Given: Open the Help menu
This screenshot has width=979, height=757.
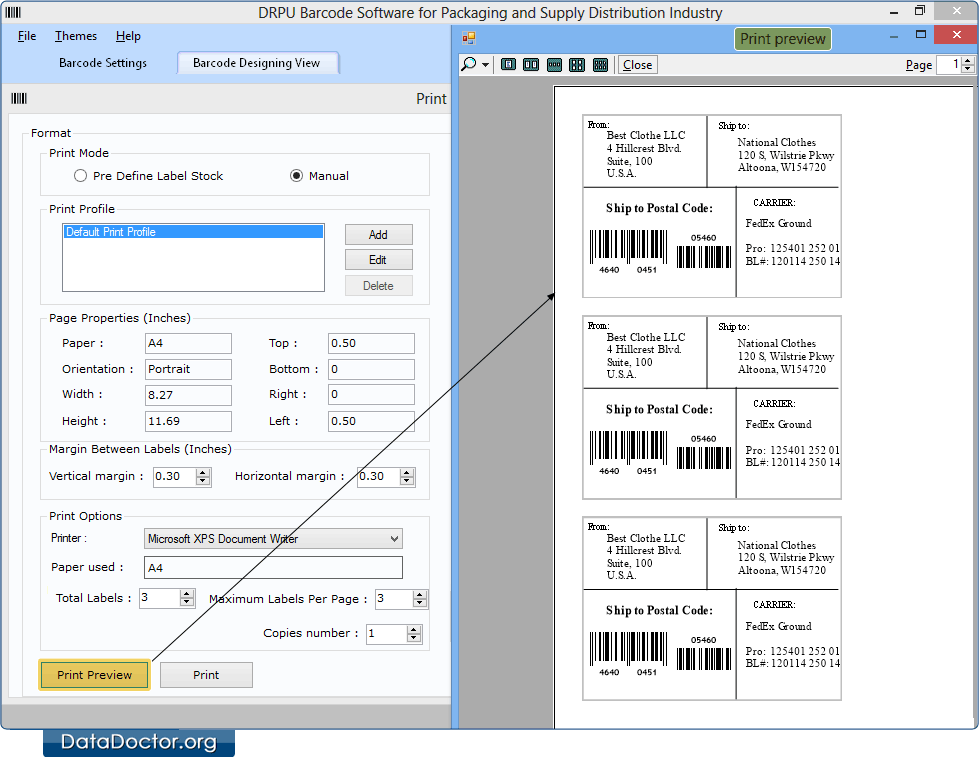Looking at the screenshot, I should (x=128, y=36).
